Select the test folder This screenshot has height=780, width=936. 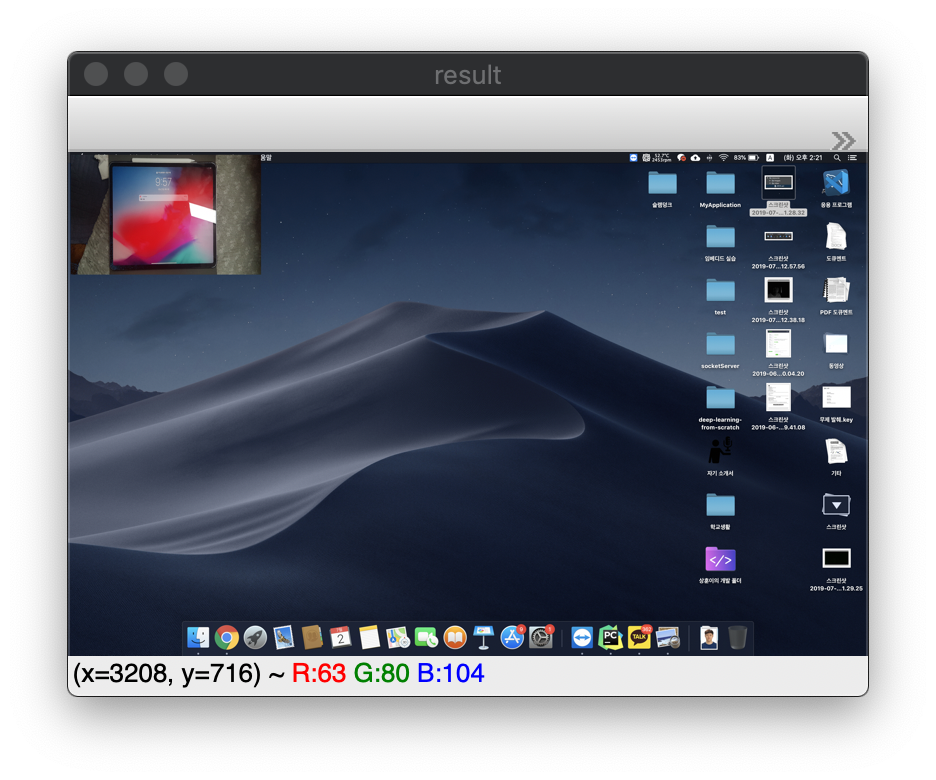[720, 297]
